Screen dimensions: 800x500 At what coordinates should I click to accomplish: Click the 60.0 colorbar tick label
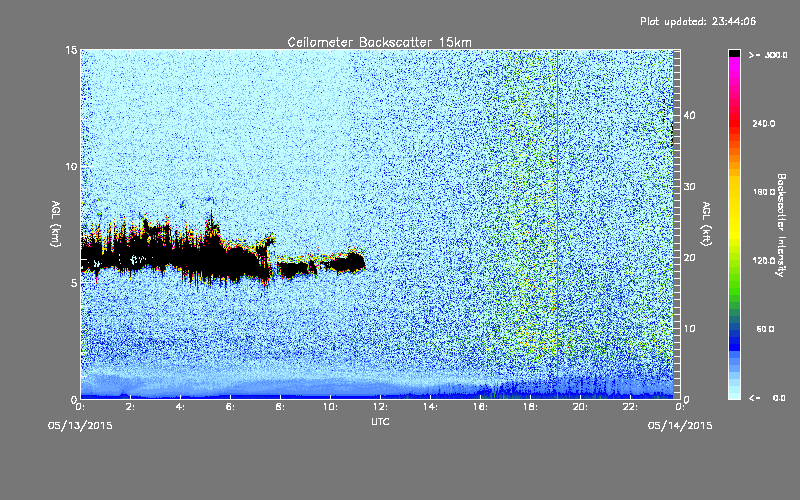tap(765, 329)
